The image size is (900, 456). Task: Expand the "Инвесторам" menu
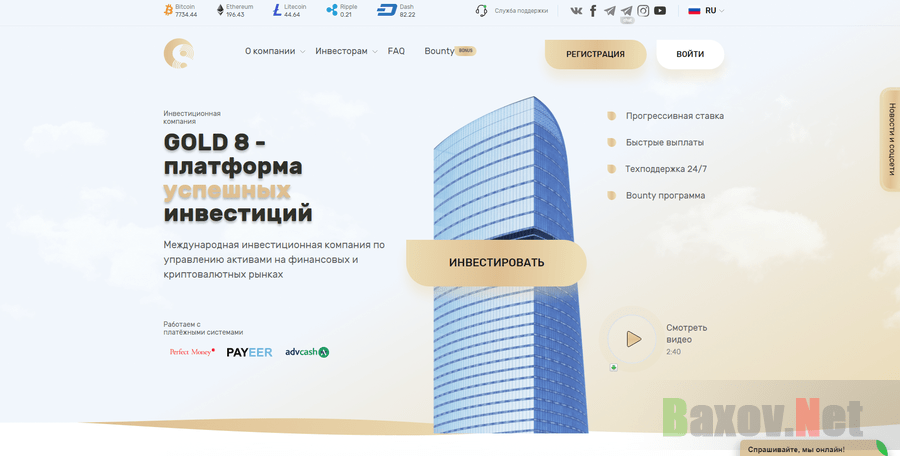[346, 51]
